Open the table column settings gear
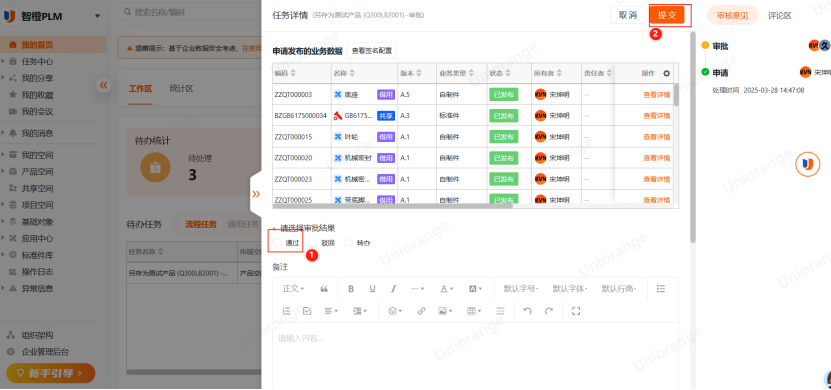Screen dimensions: 831x390 (667, 74)
